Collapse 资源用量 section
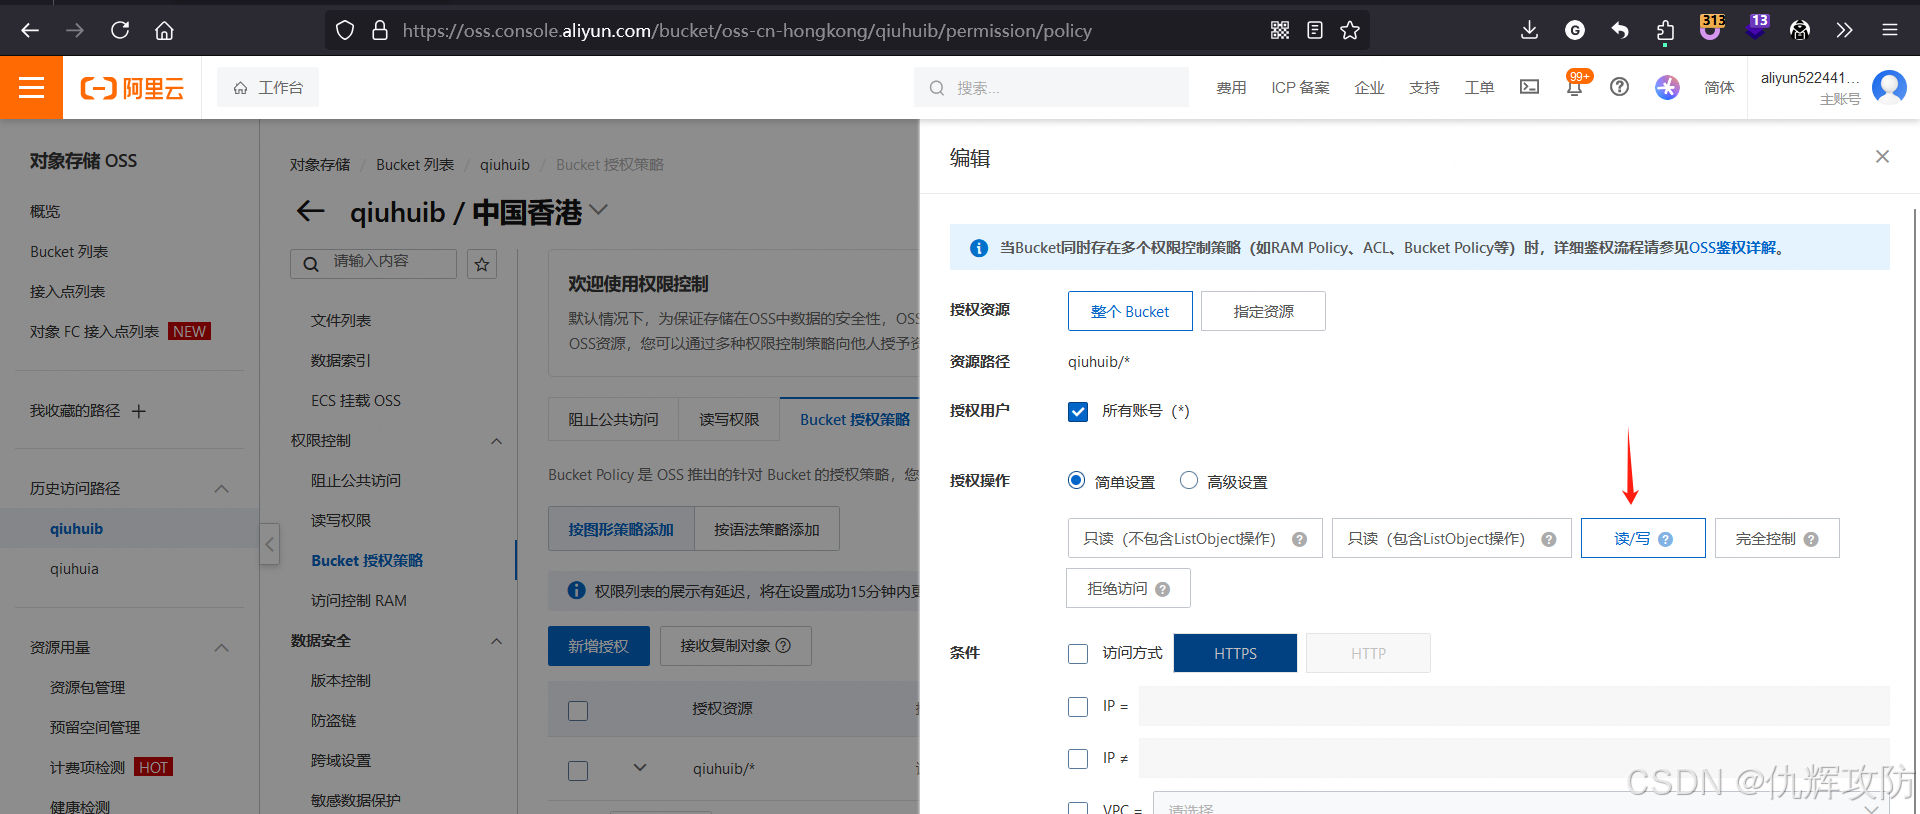The image size is (1920, 814). click(222, 648)
